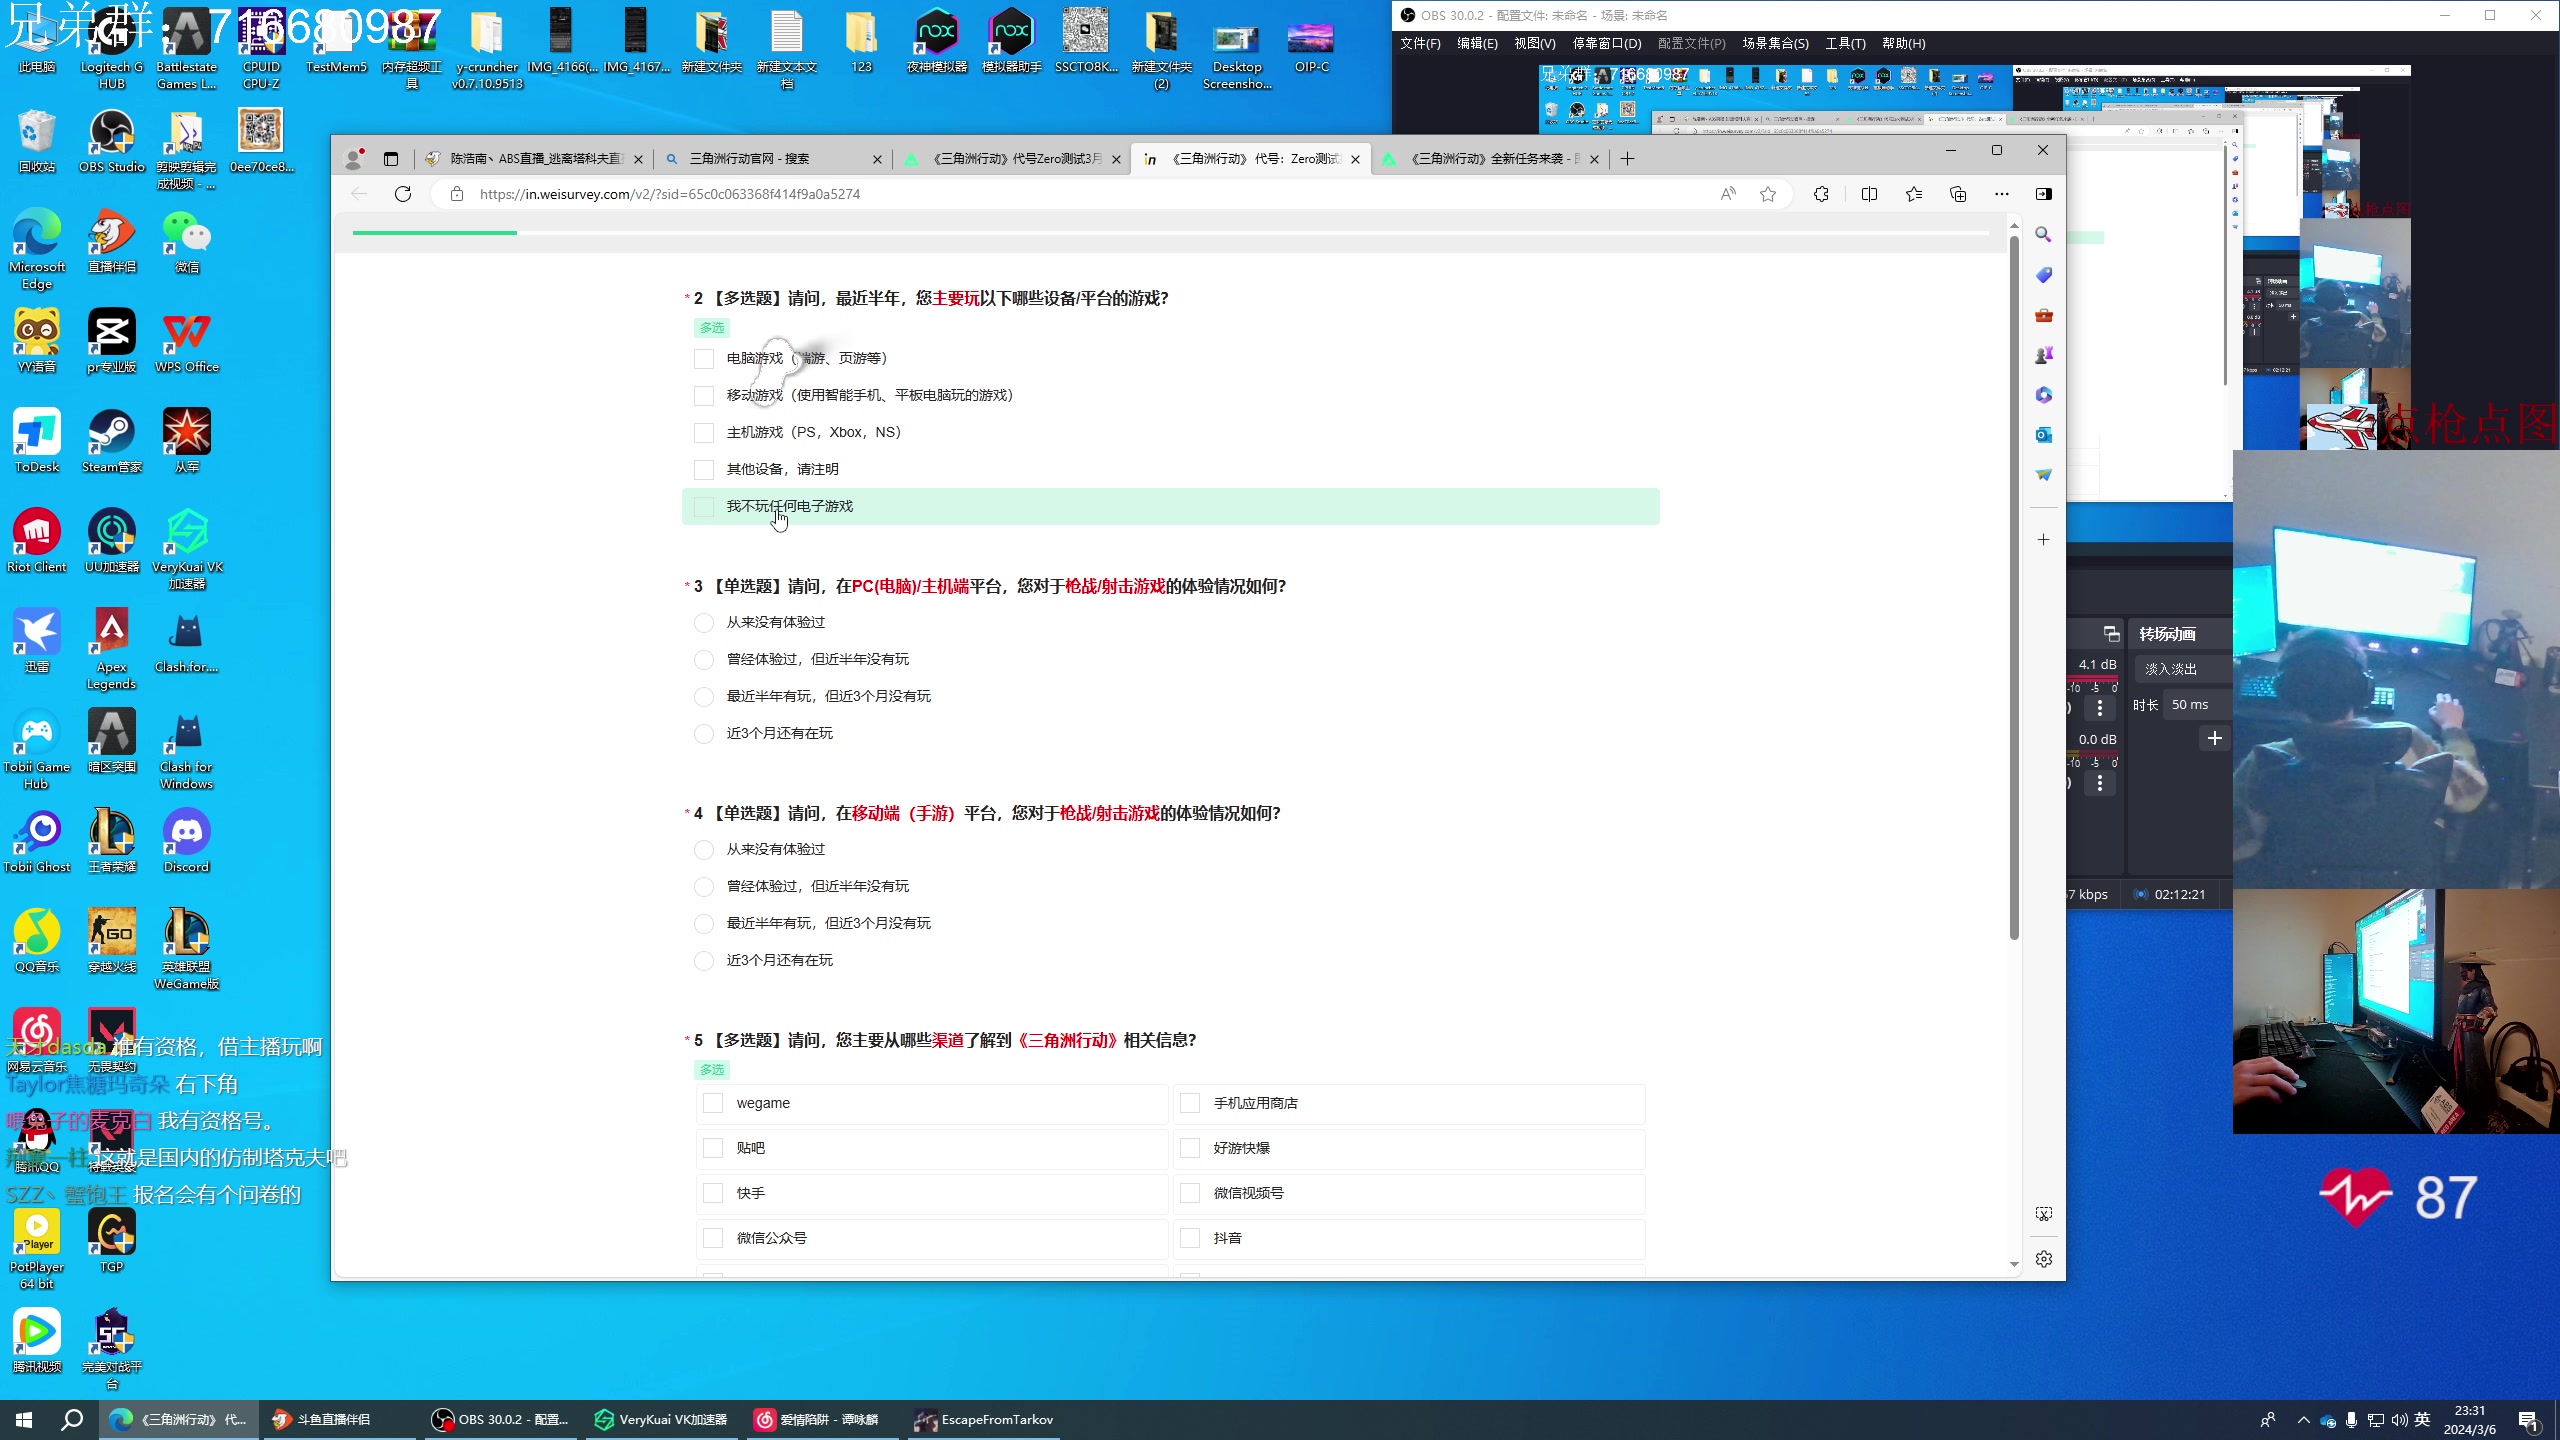Check wegame channel checkbox

713,1103
